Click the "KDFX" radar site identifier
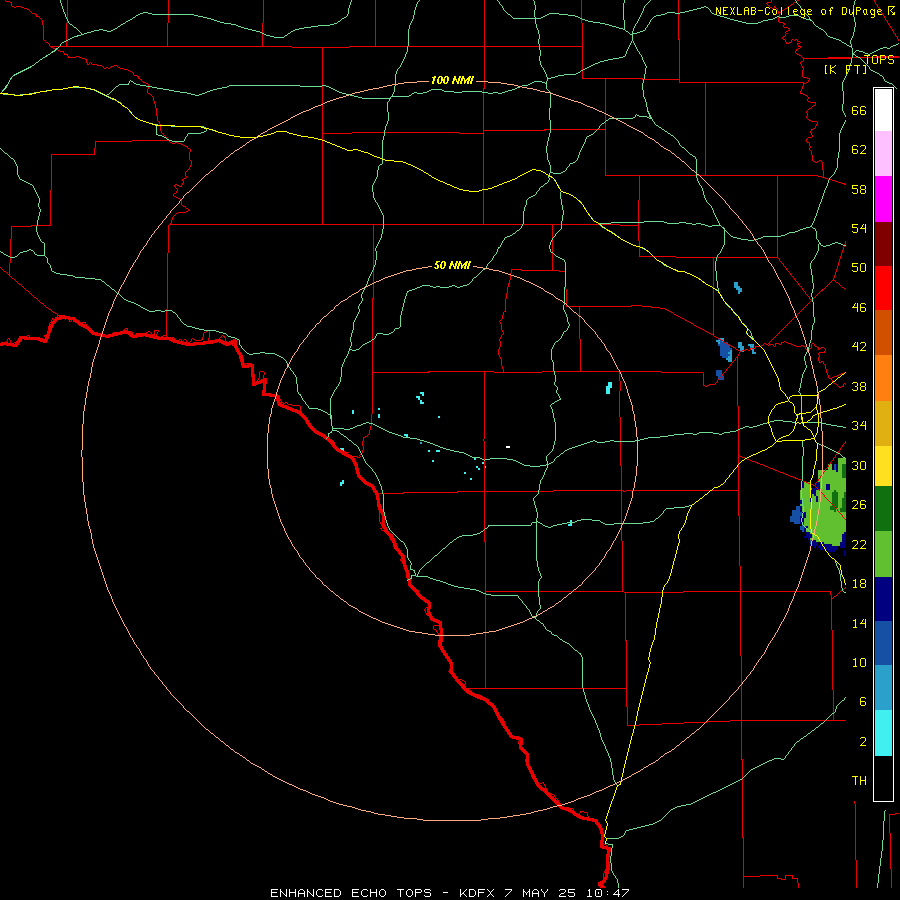Image resolution: width=900 pixels, height=900 pixels. pyautogui.click(x=478, y=893)
